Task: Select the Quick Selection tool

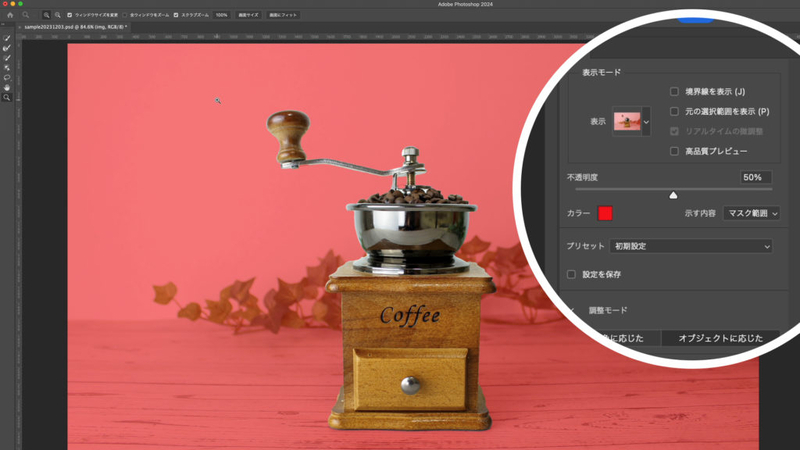Action: coord(7,38)
